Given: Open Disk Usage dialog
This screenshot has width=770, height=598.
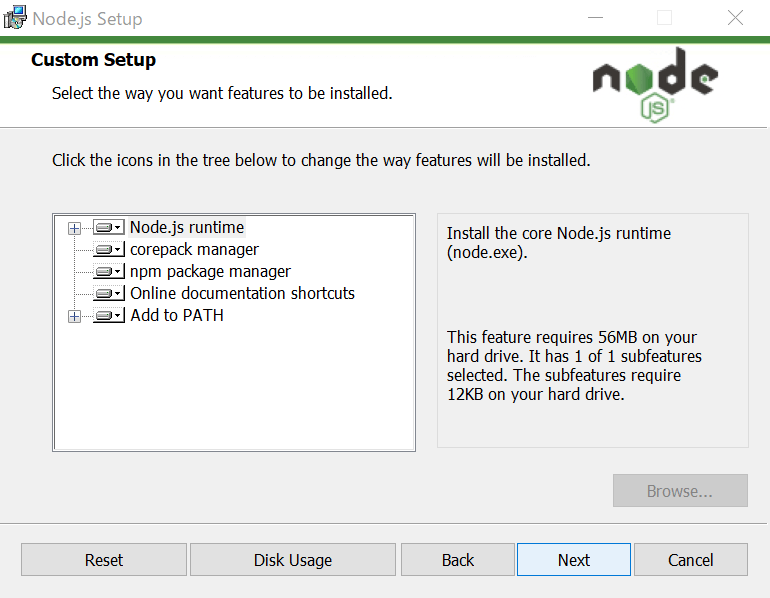Looking at the screenshot, I should (292, 560).
